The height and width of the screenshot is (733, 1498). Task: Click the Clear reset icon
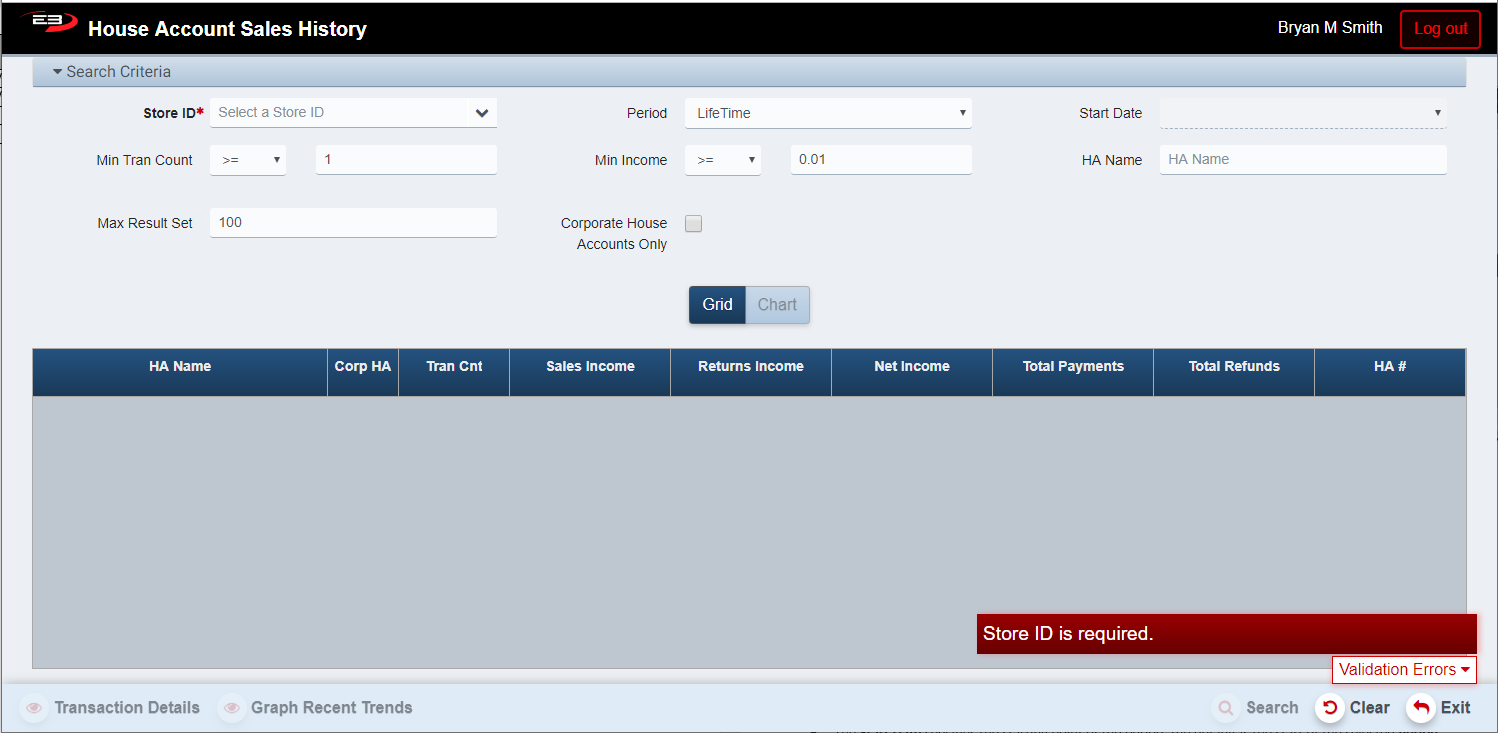[x=1329, y=708]
